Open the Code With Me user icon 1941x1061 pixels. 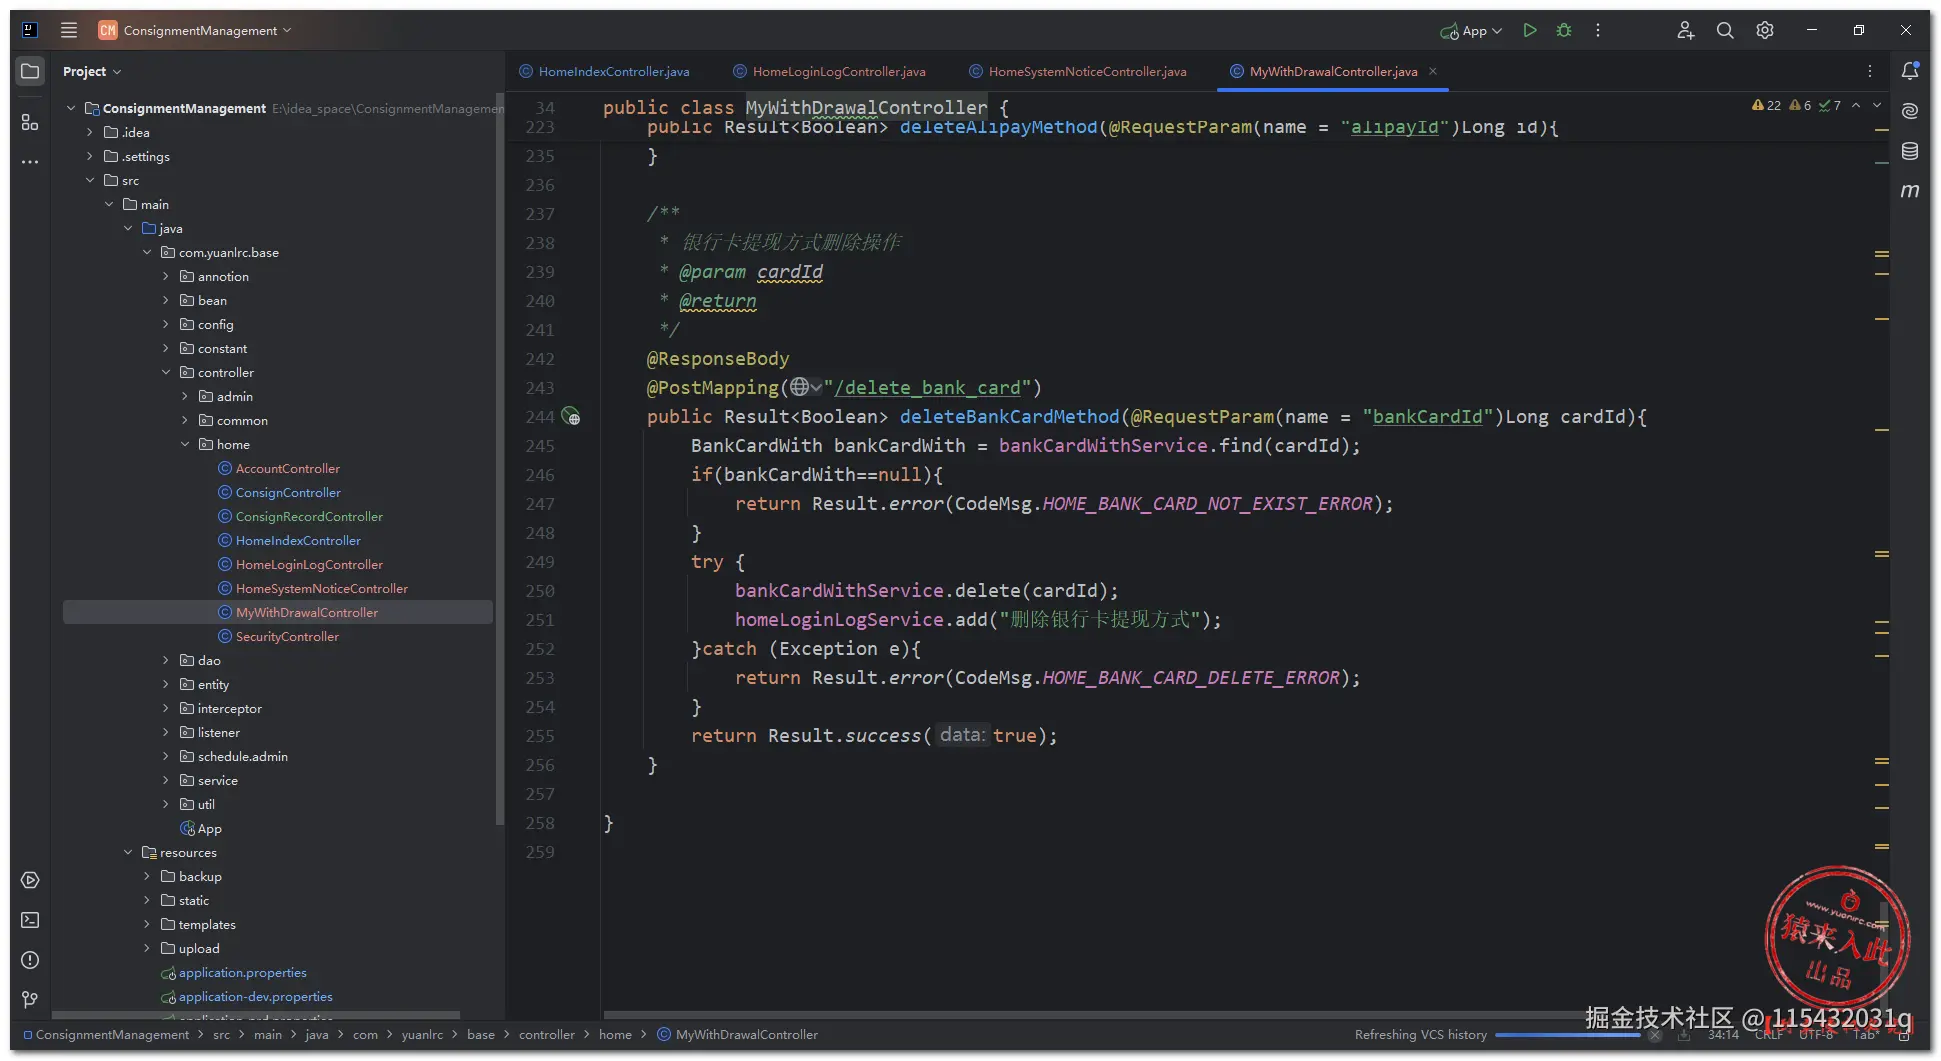(x=1685, y=30)
